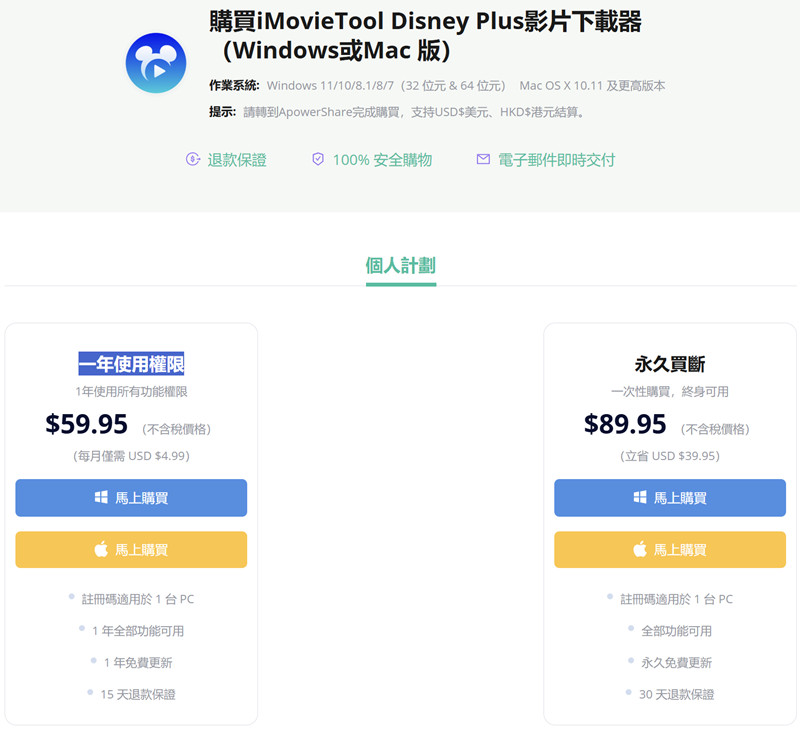Click Windows logo in lifetime plan buy button
The height and width of the screenshot is (729, 800).
tap(640, 497)
